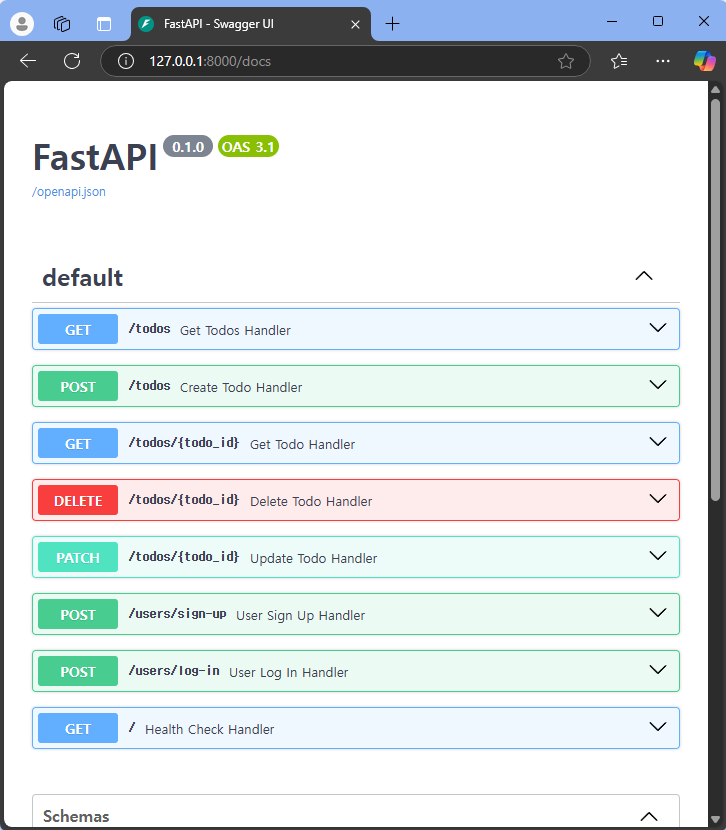Image resolution: width=726 pixels, height=830 pixels.
Task: Expand PATCH /todos/{todo_id} Update Todo Handler
Action: point(356,557)
